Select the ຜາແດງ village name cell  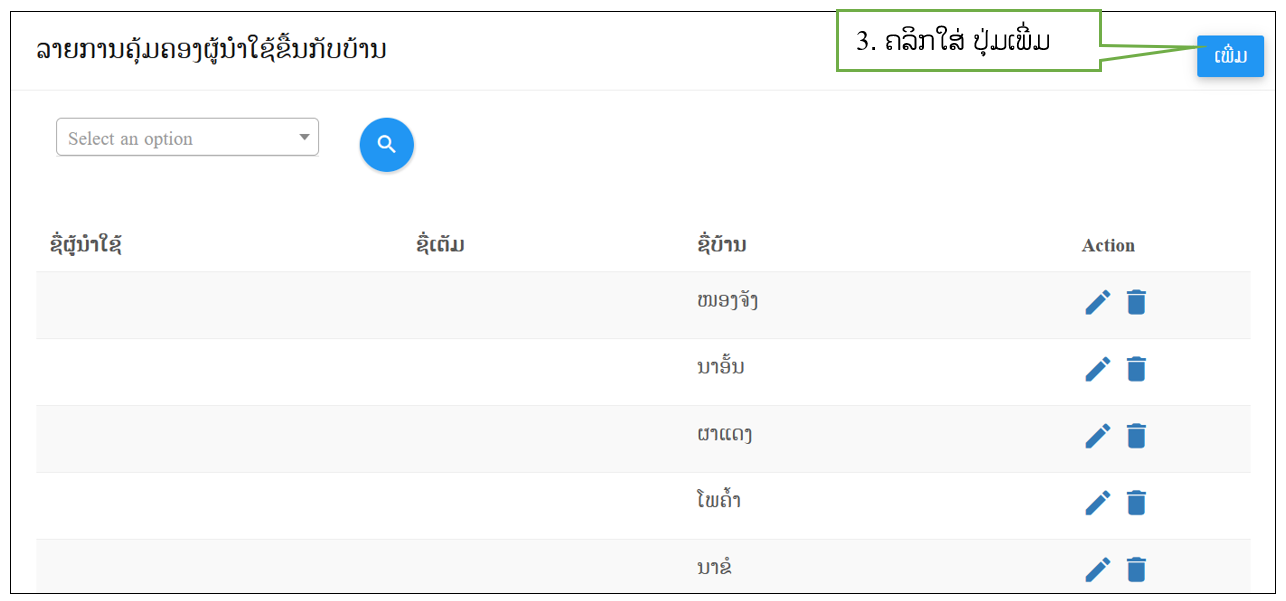point(724,434)
